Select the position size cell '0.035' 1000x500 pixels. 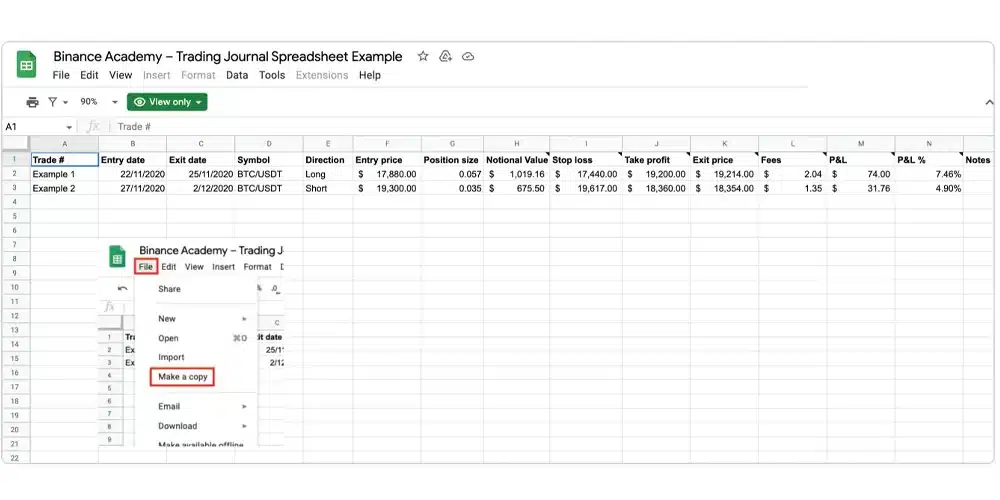(452, 189)
